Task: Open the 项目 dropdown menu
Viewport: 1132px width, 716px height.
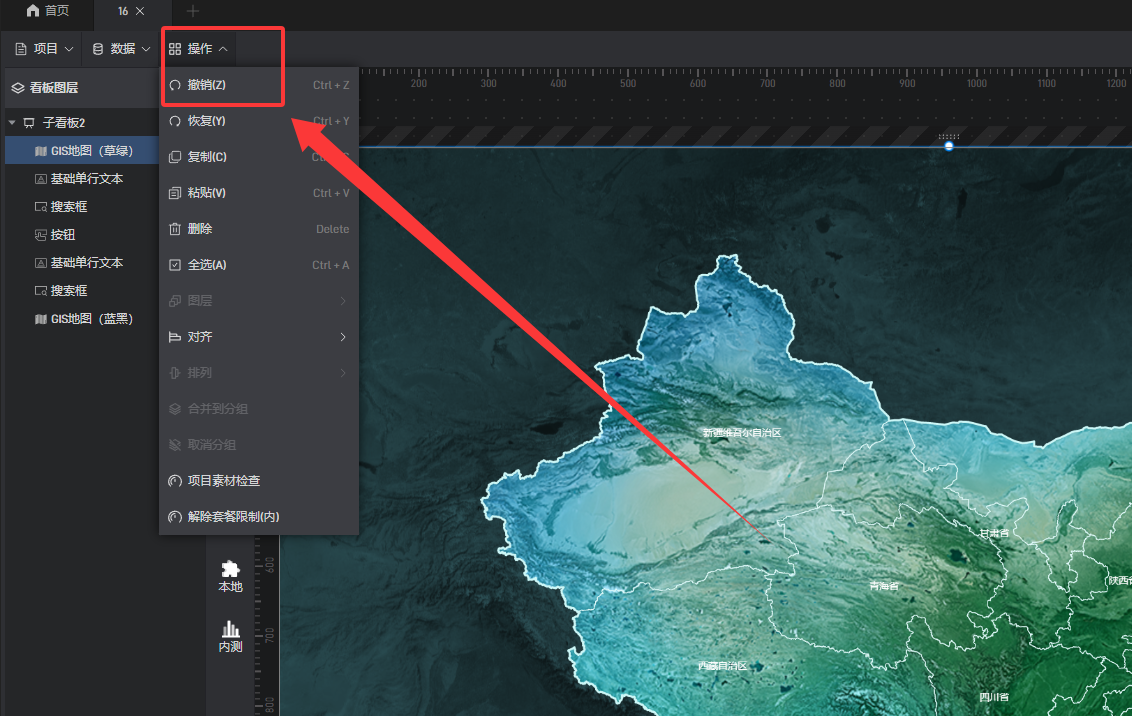Action: (44, 48)
